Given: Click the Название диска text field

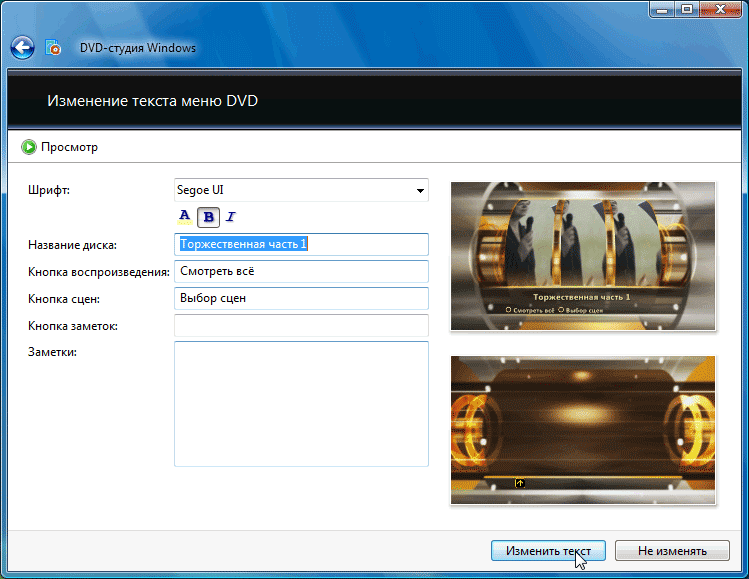Looking at the screenshot, I should 301,244.
